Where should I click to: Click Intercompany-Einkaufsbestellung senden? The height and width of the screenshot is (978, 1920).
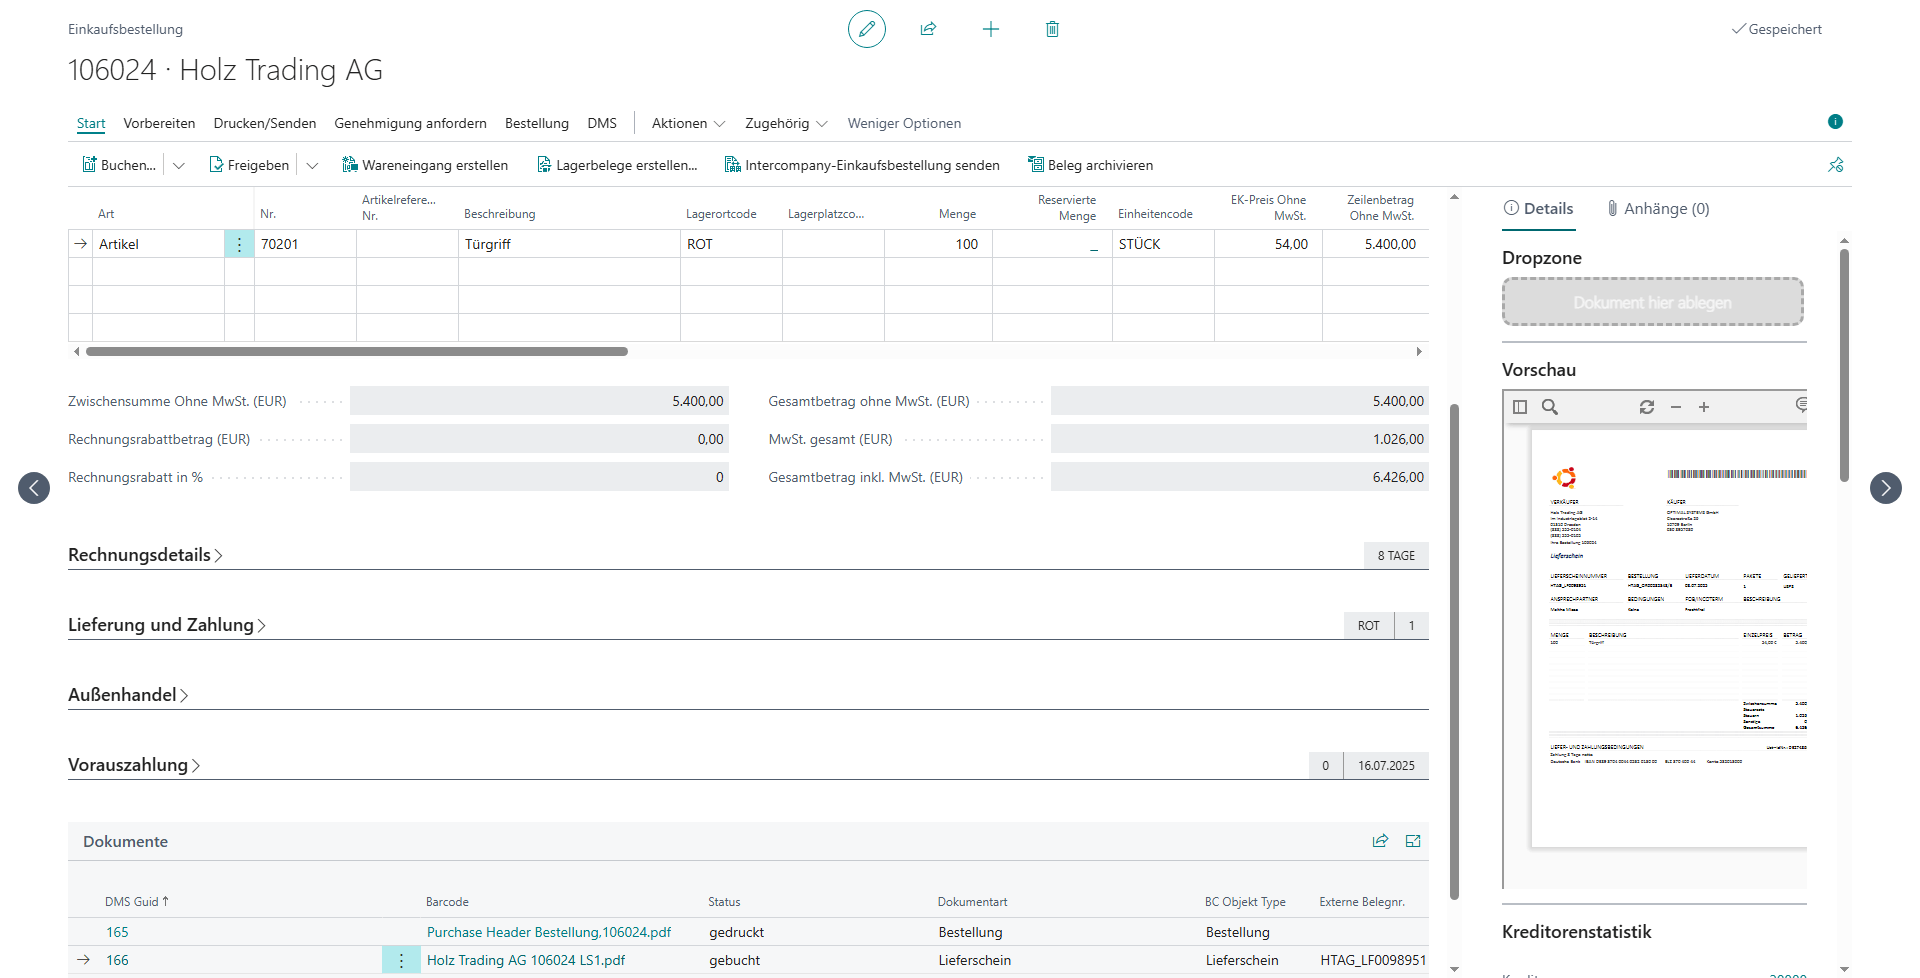pyautogui.click(x=862, y=165)
